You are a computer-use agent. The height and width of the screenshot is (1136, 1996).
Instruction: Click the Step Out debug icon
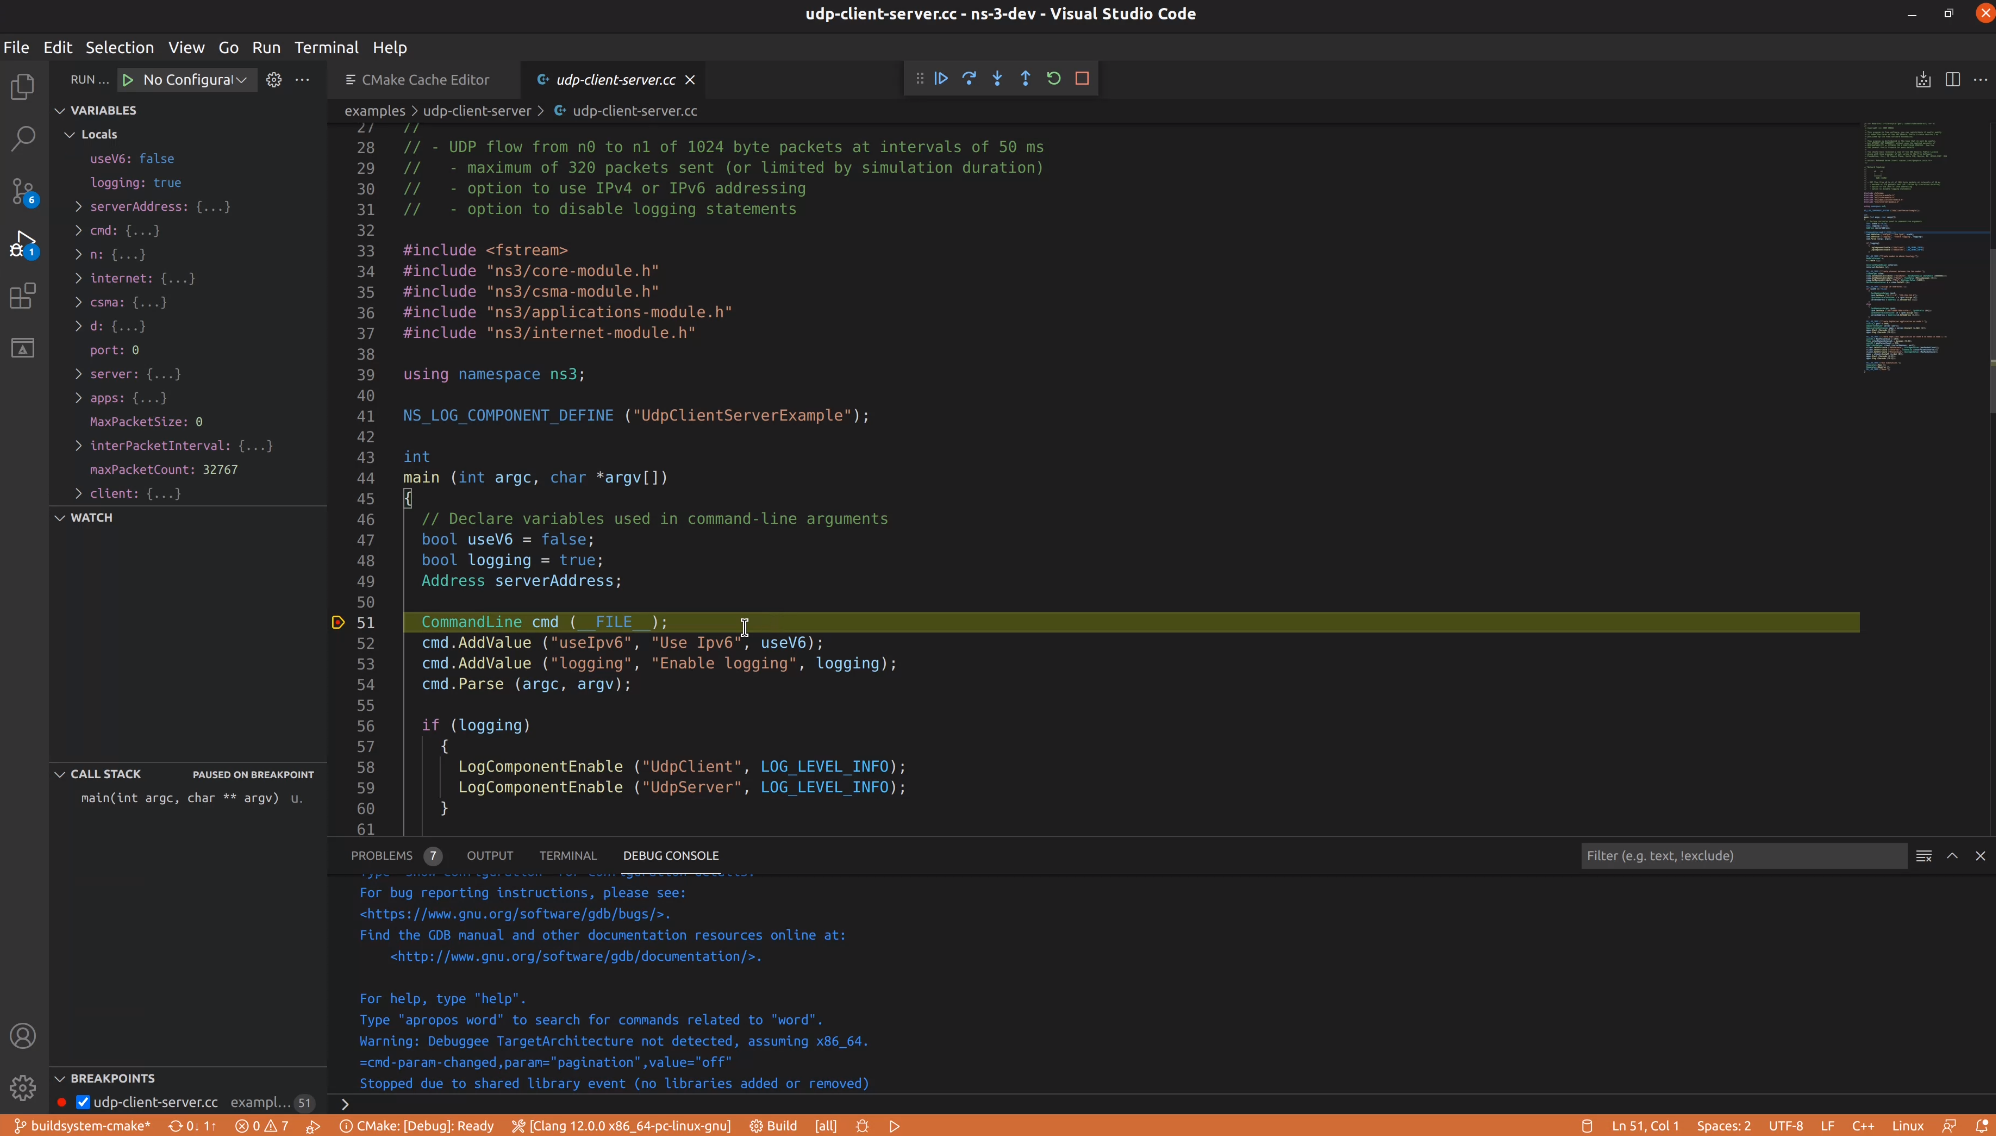(1025, 79)
